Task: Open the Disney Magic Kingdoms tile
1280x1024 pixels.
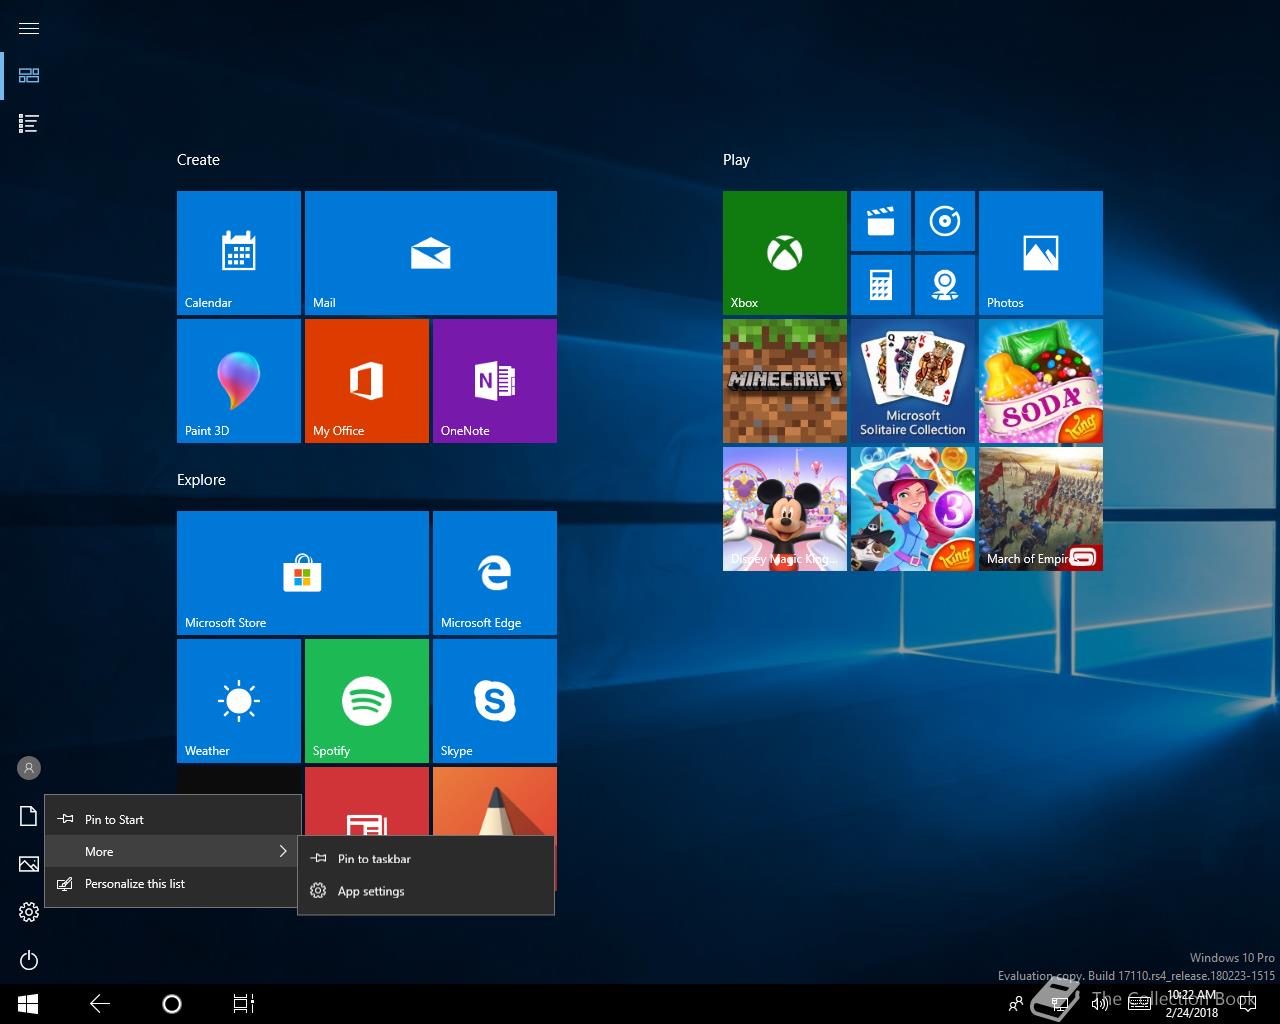Action: pos(785,509)
